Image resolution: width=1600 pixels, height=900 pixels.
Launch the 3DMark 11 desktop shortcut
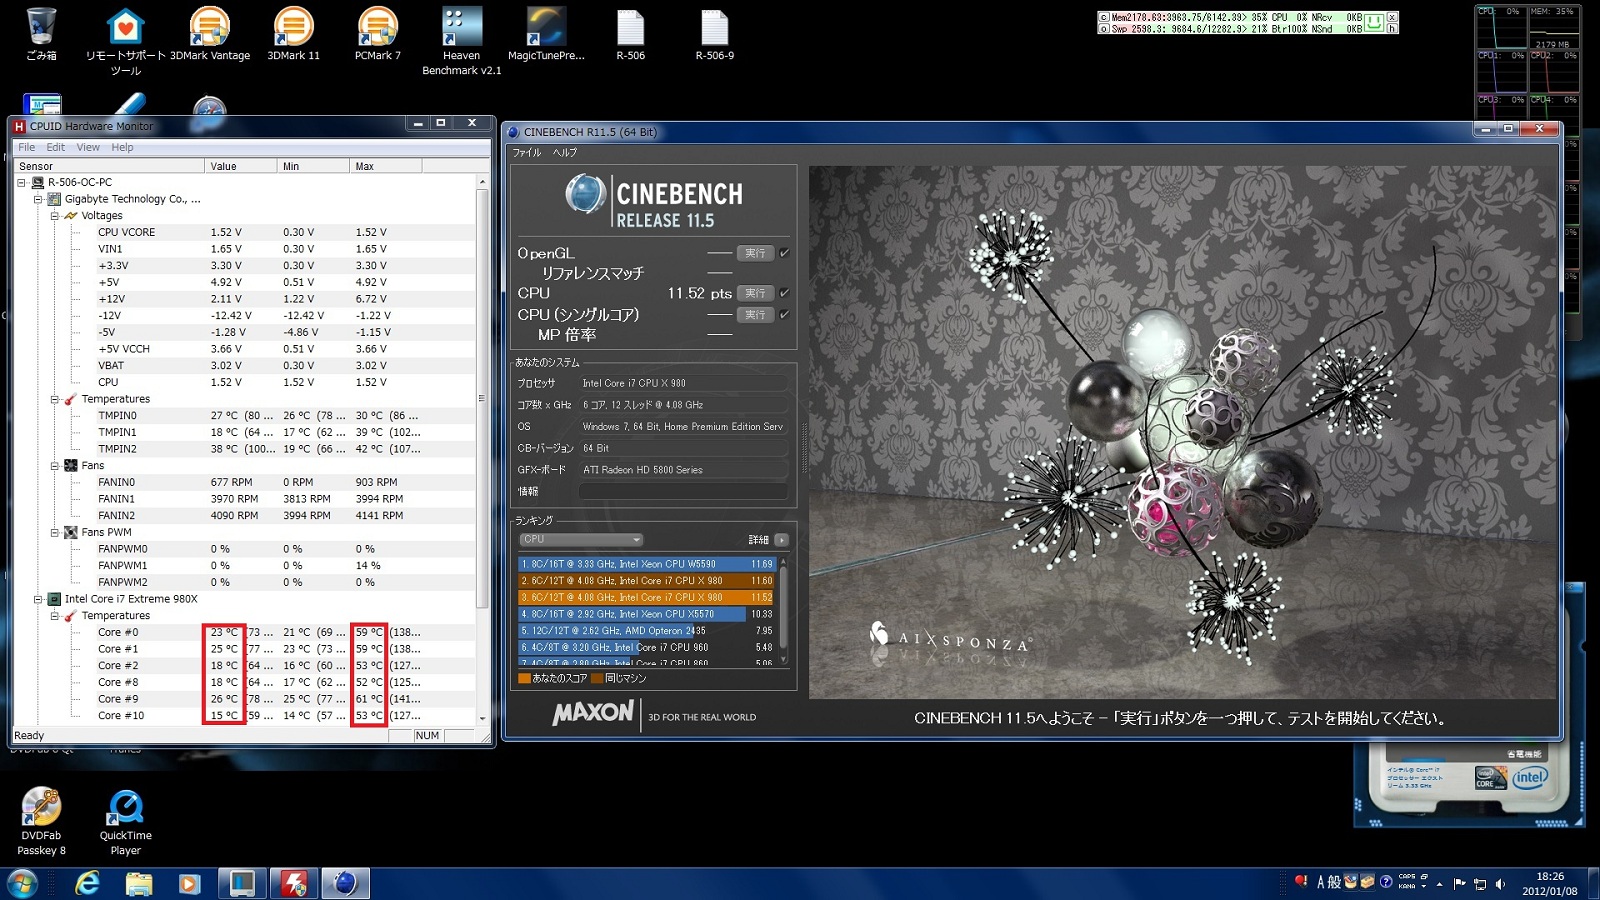(294, 34)
